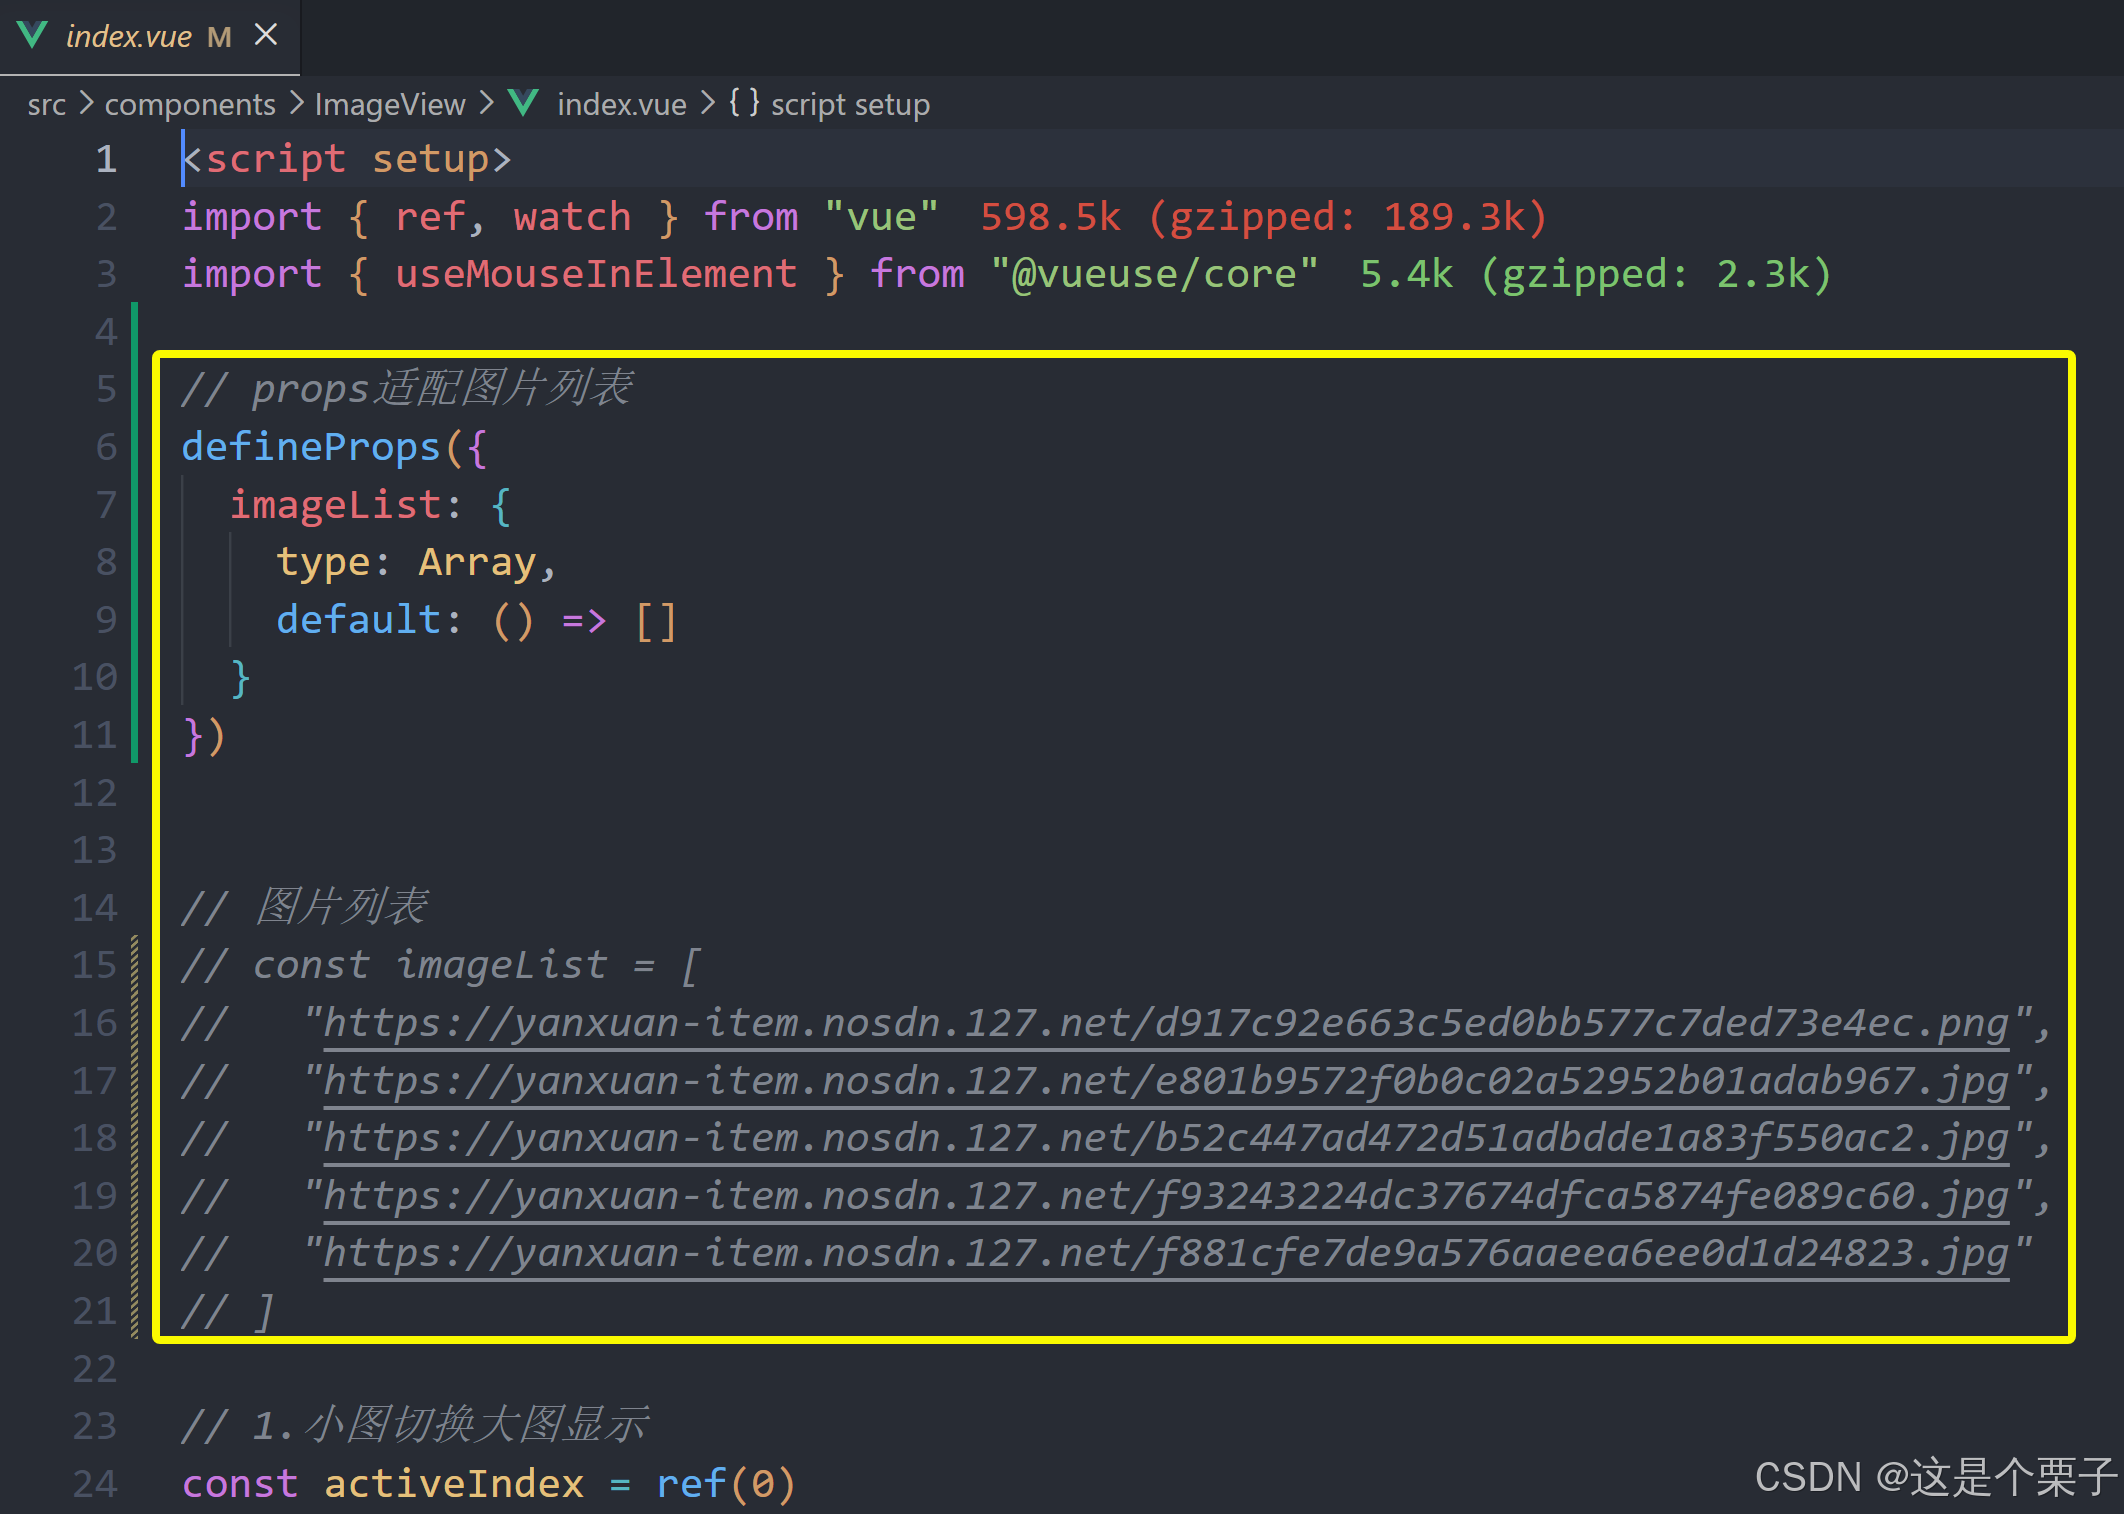Open the d917c92e...png image URL link
The height and width of the screenshot is (1514, 2124).
point(1165,1023)
